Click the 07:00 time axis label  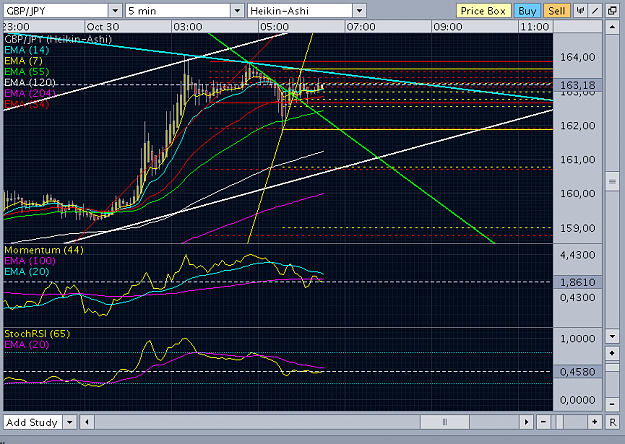point(361,27)
